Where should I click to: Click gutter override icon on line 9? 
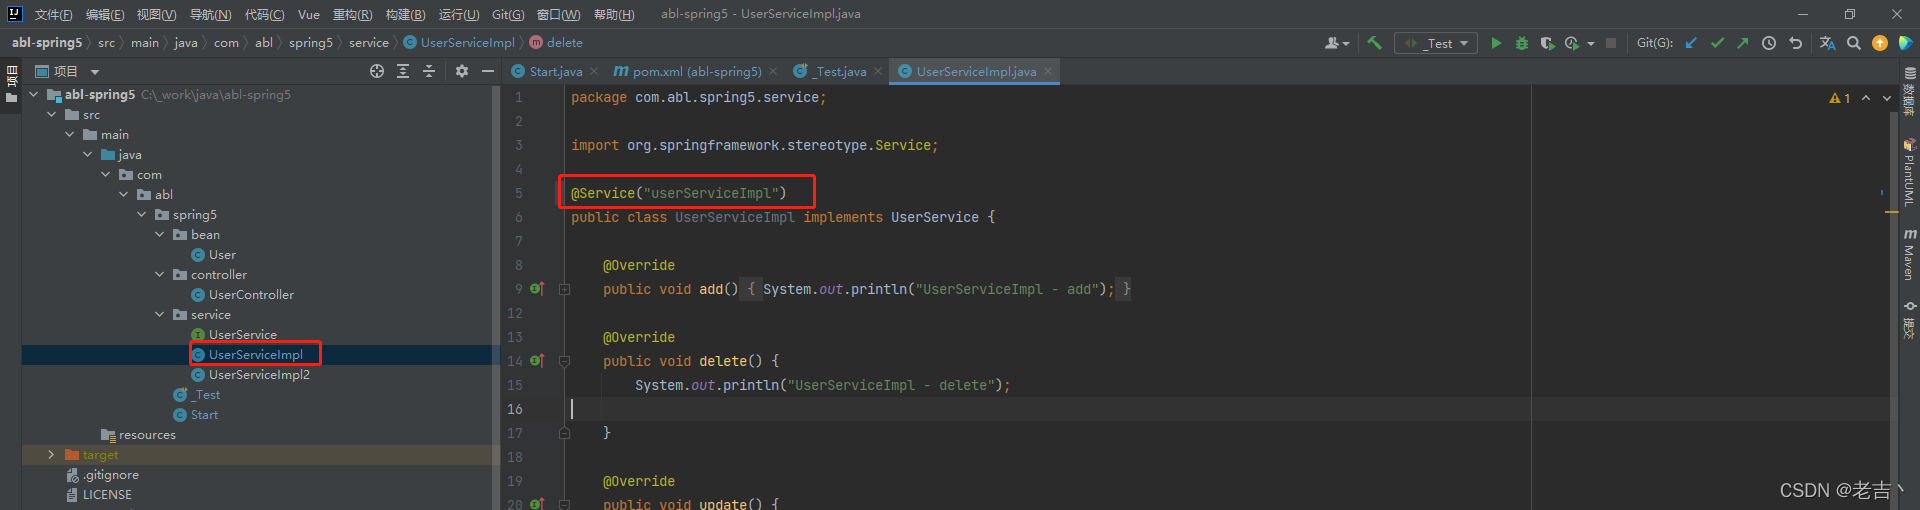coord(537,289)
